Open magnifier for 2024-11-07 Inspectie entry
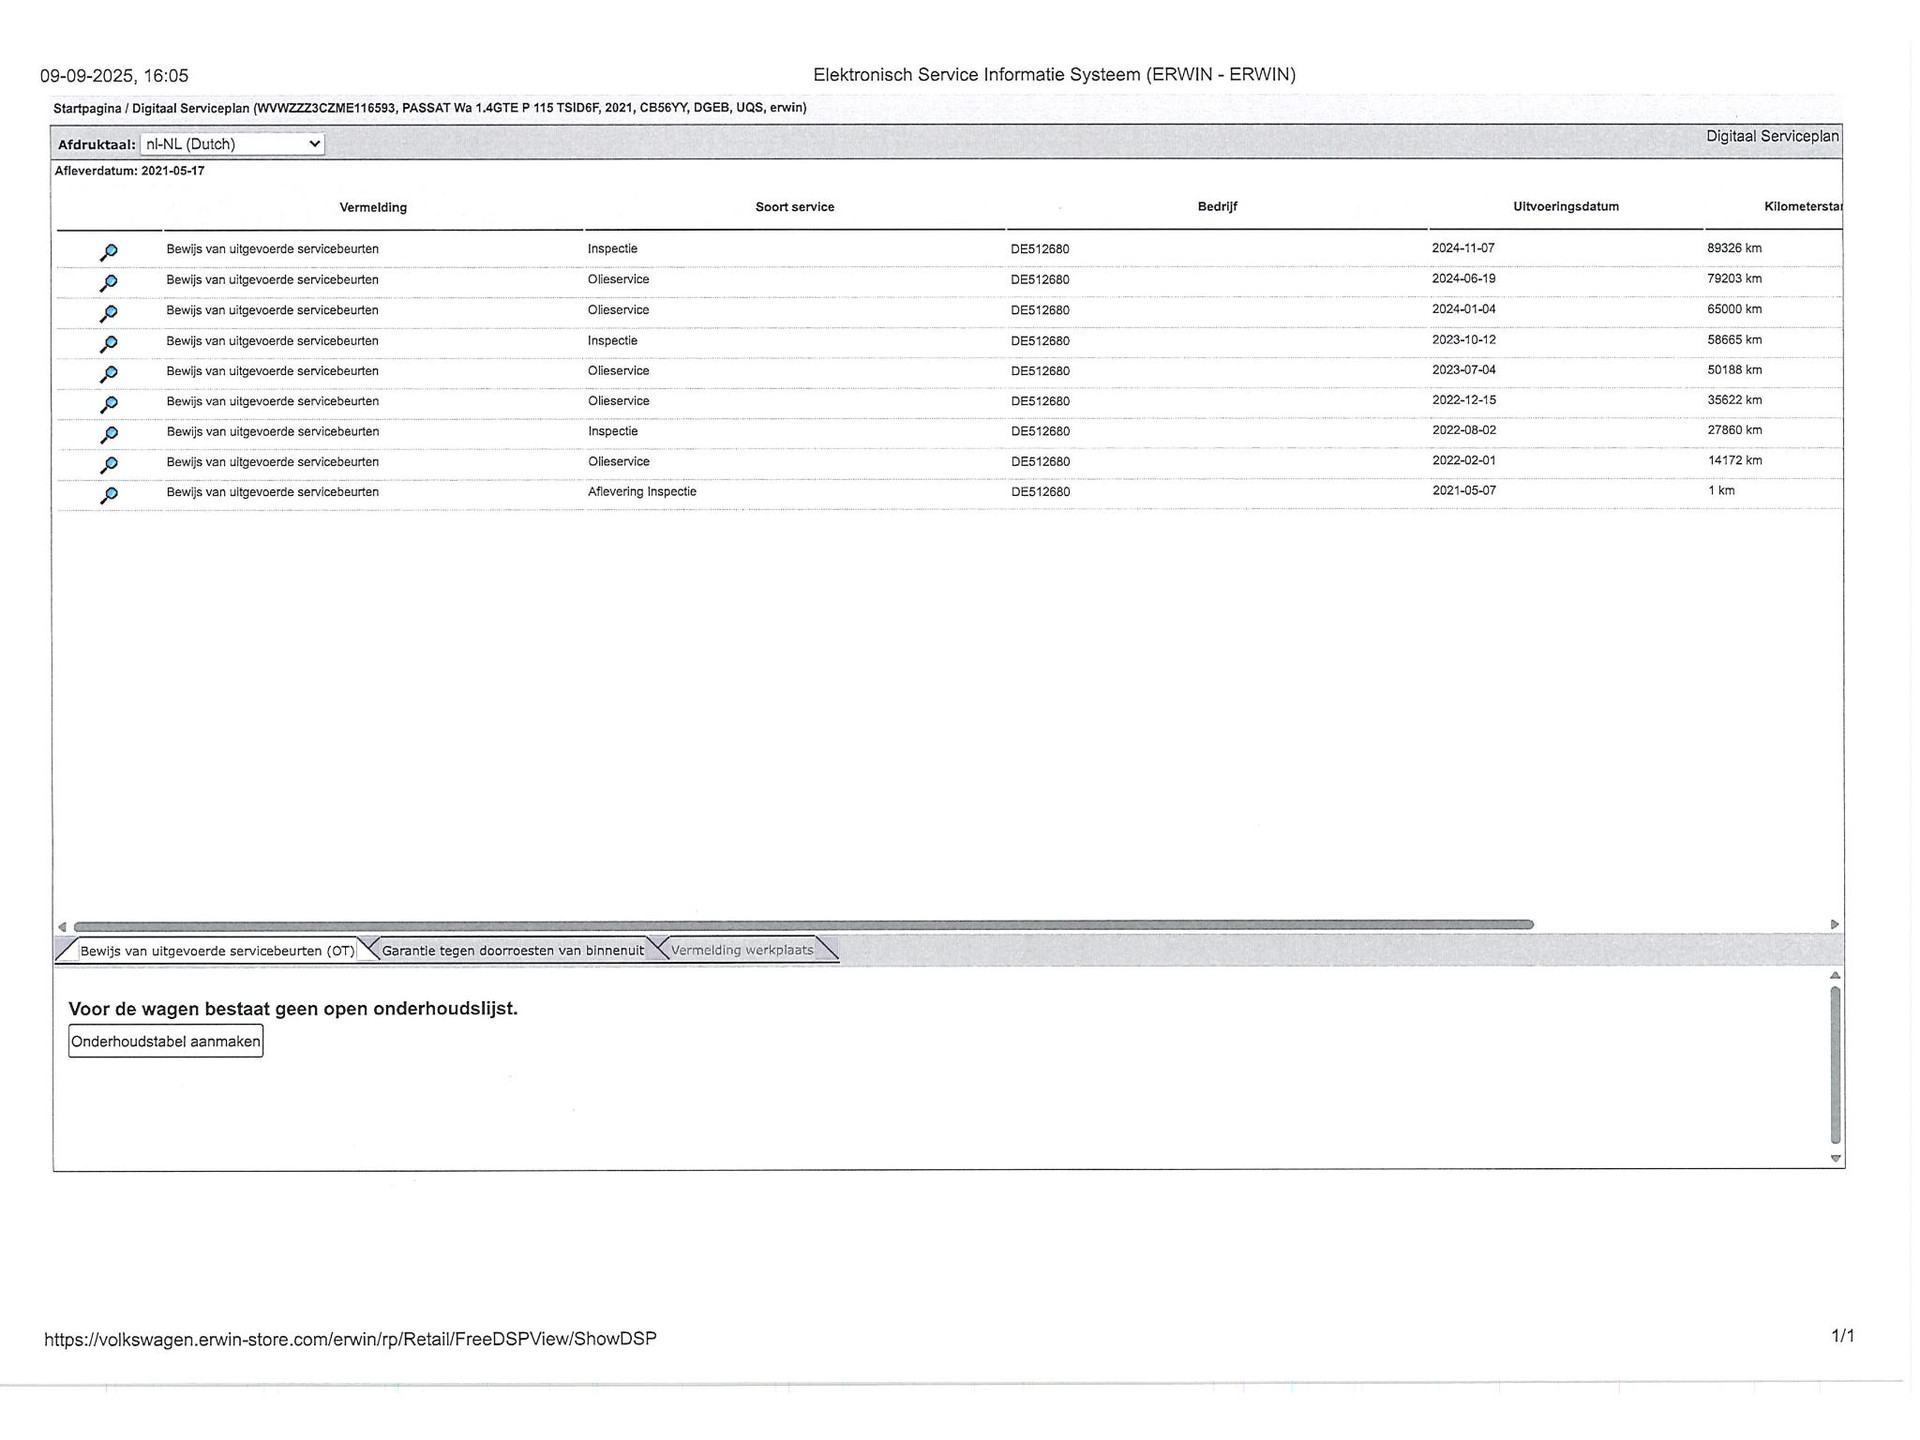This screenshot has width=1920, height=1440. coord(109,252)
